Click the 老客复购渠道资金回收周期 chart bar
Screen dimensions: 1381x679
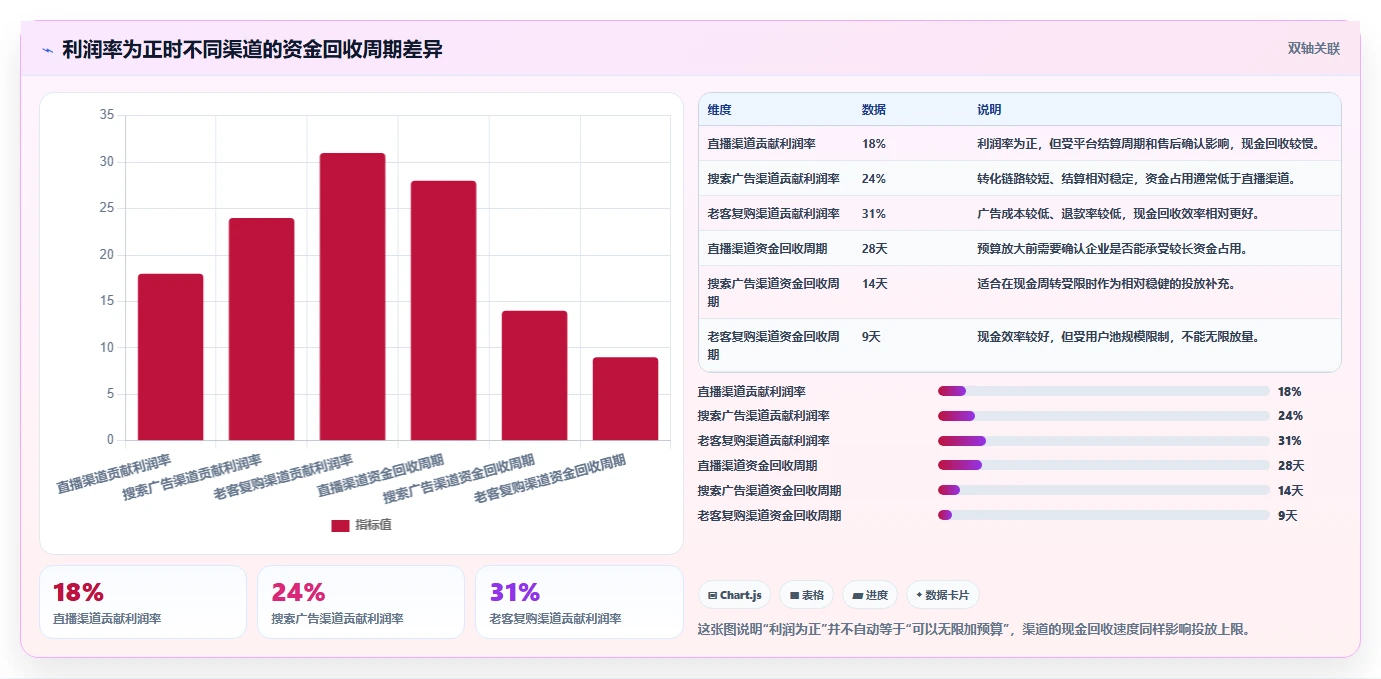pyautogui.click(x=625, y=399)
